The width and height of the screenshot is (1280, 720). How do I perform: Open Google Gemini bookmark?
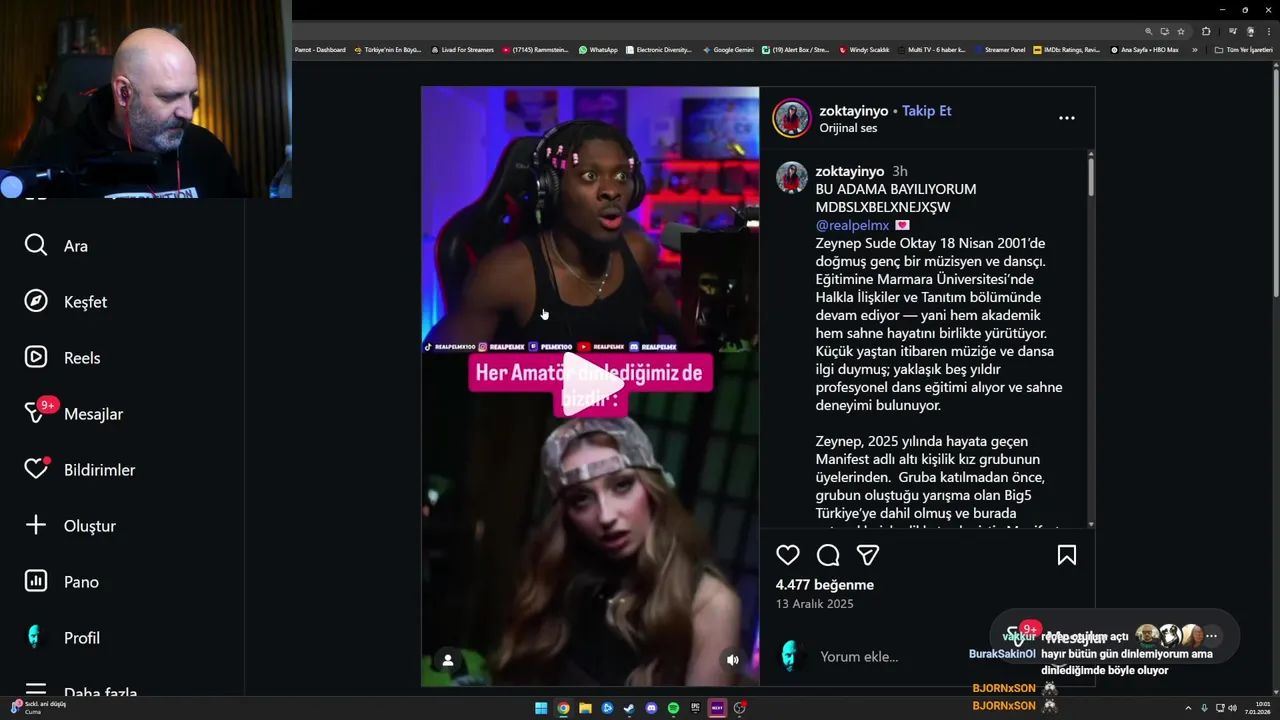tap(728, 50)
